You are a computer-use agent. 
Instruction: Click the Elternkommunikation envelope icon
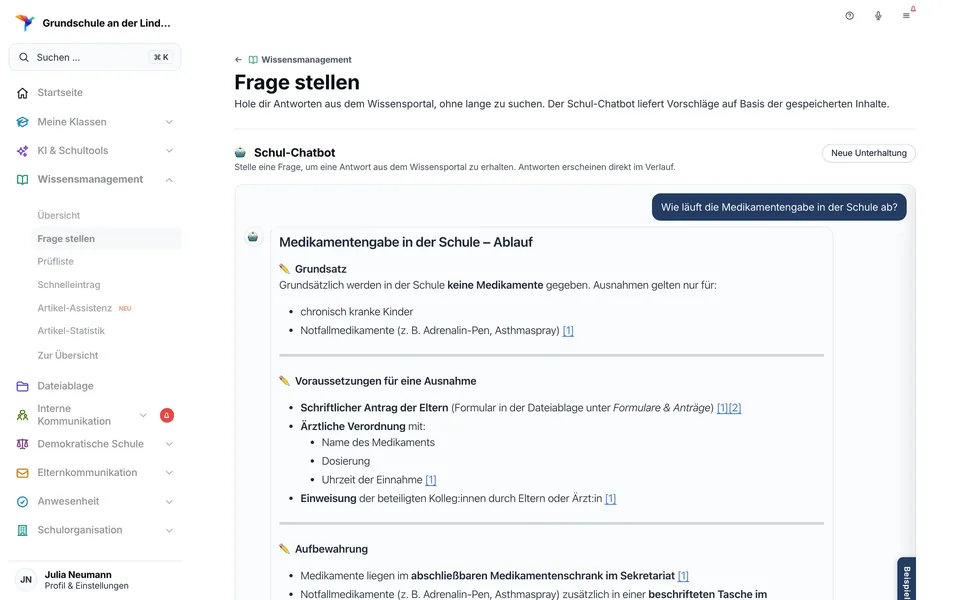click(23, 473)
